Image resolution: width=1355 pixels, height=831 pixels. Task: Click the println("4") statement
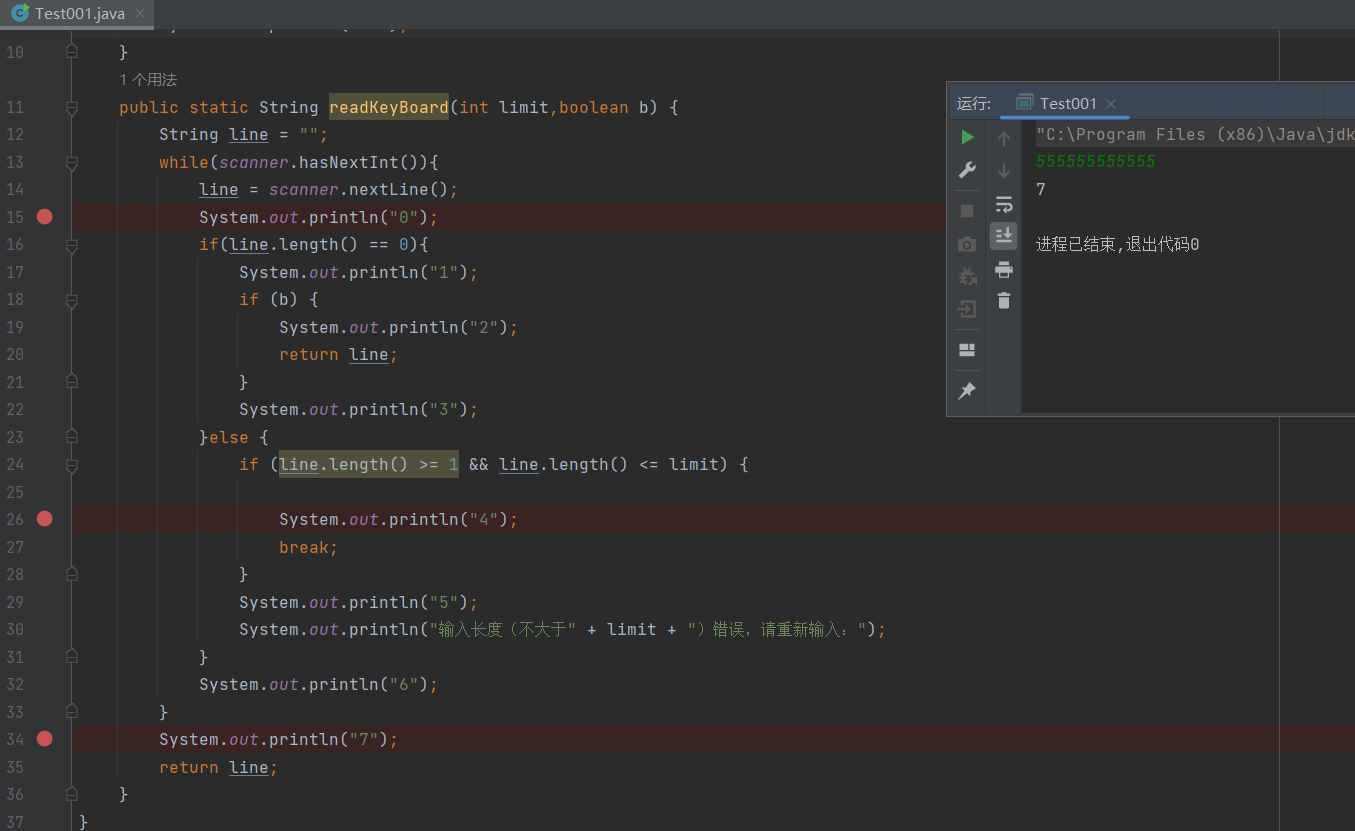click(x=398, y=519)
